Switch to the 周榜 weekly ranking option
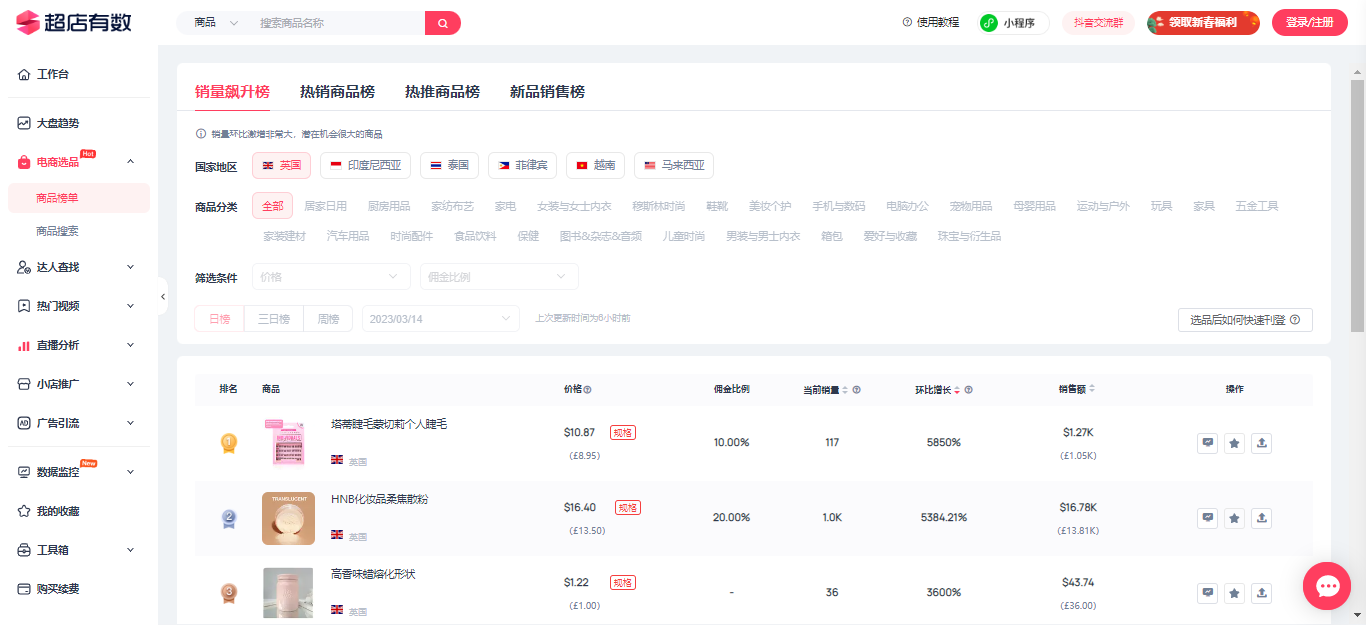 (328, 317)
